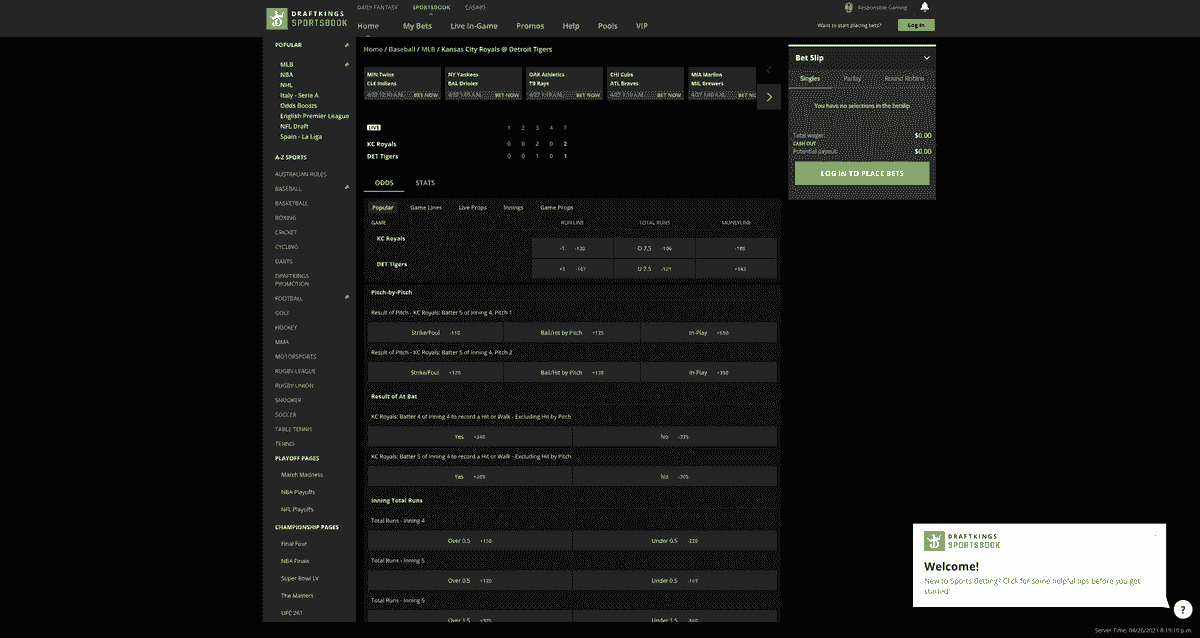Click the right arrow on game carousel
The width and height of the screenshot is (1200, 638).
pos(768,96)
